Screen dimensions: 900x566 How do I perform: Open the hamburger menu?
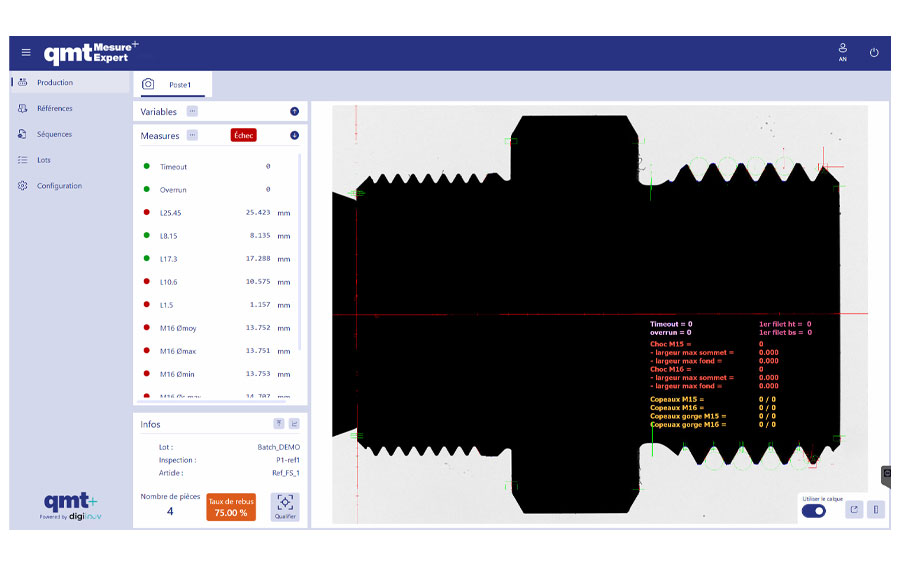click(26, 53)
